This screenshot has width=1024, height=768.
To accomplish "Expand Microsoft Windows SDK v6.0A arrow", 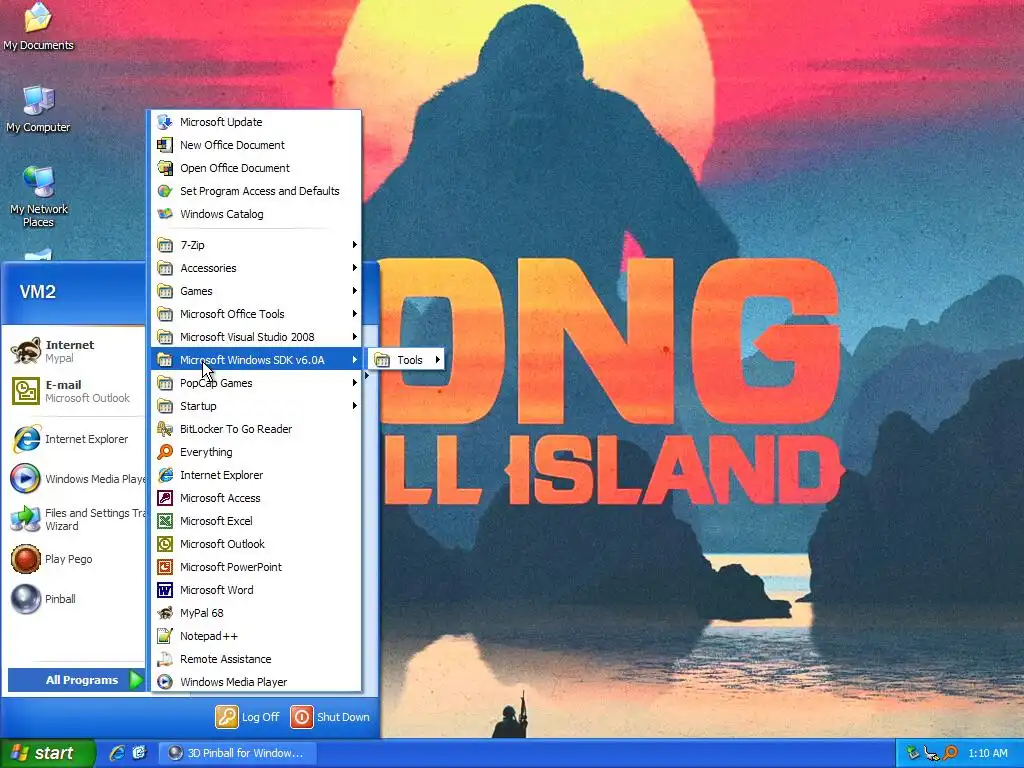I will pyautogui.click(x=354, y=360).
